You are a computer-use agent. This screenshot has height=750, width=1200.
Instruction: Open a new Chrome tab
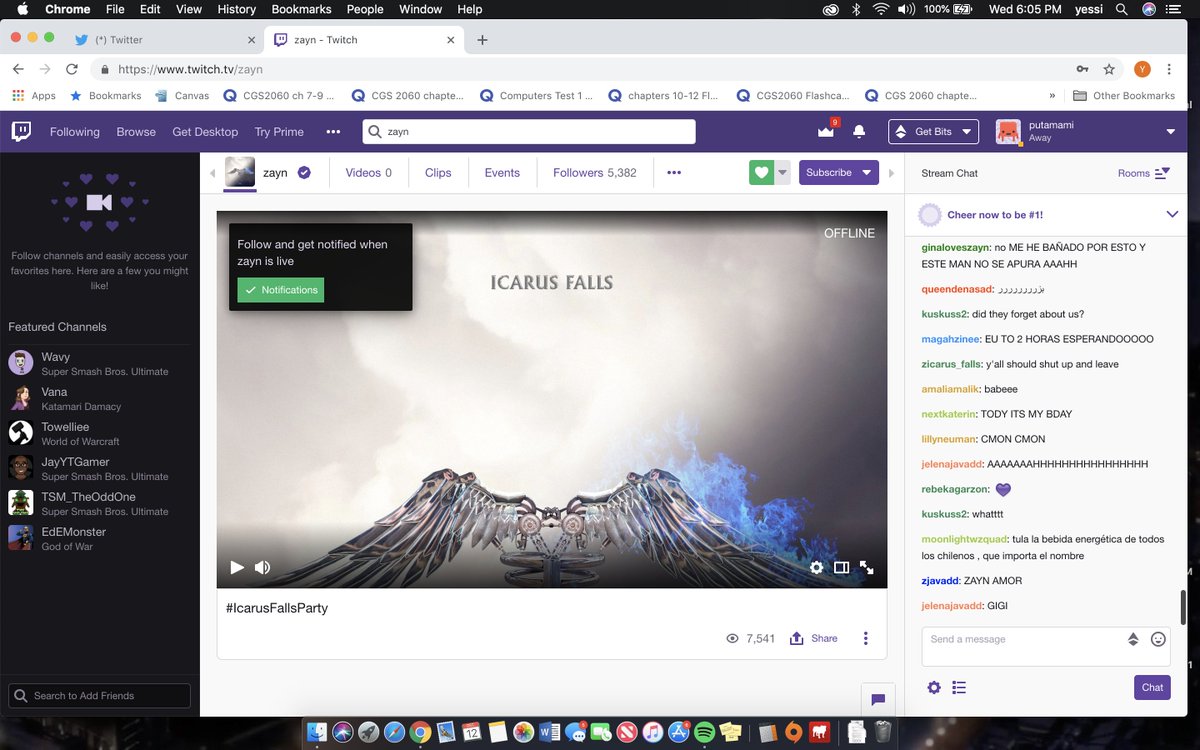pos(482,40)
